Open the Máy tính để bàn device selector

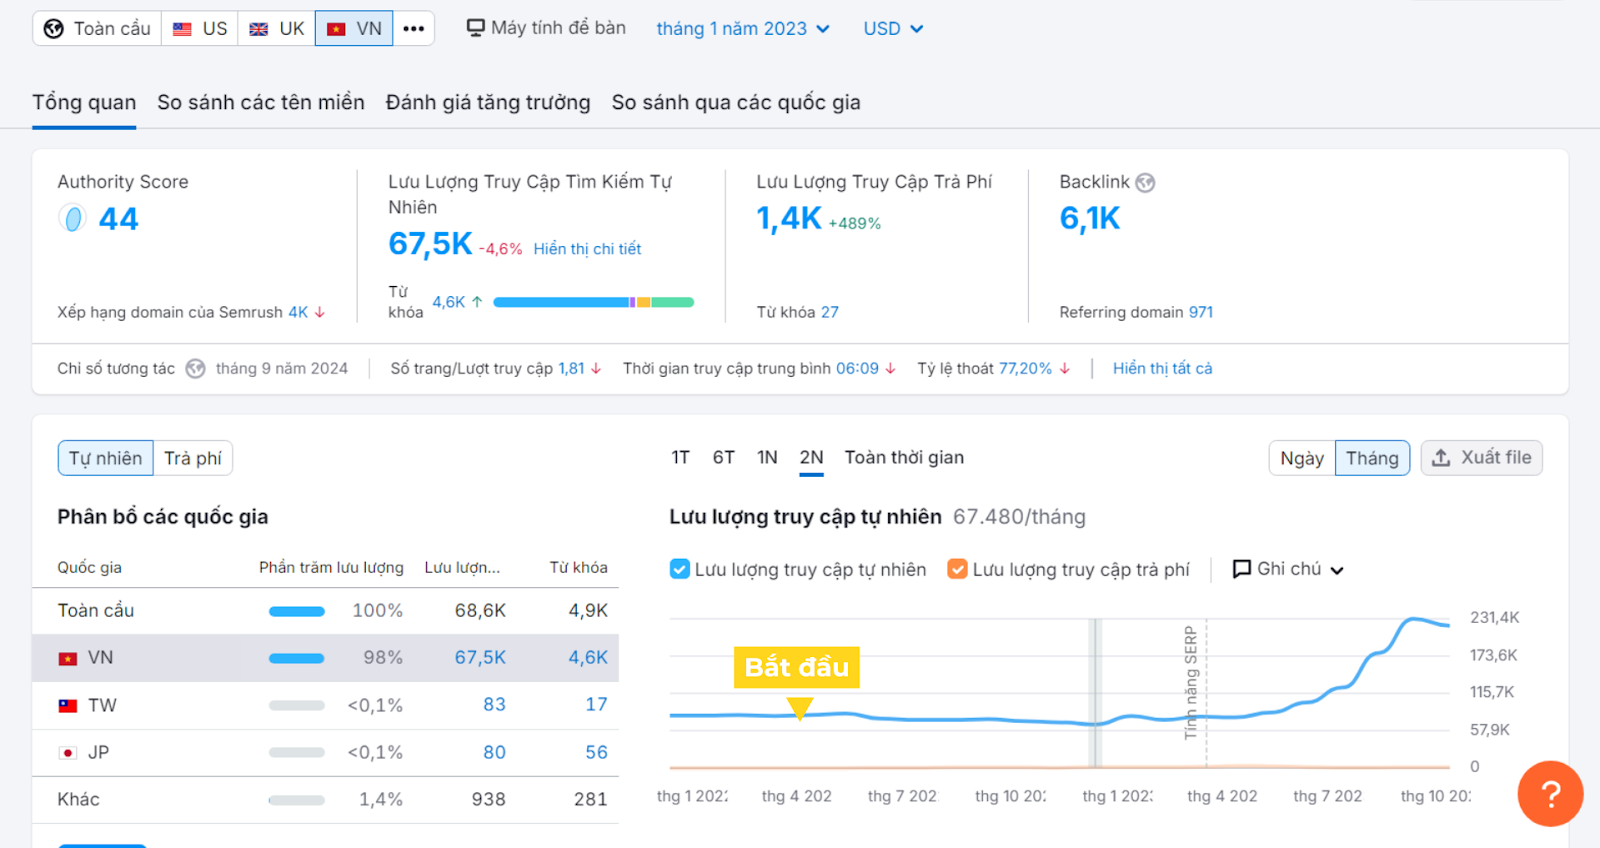pyautogui.click(x=546, y=28)
